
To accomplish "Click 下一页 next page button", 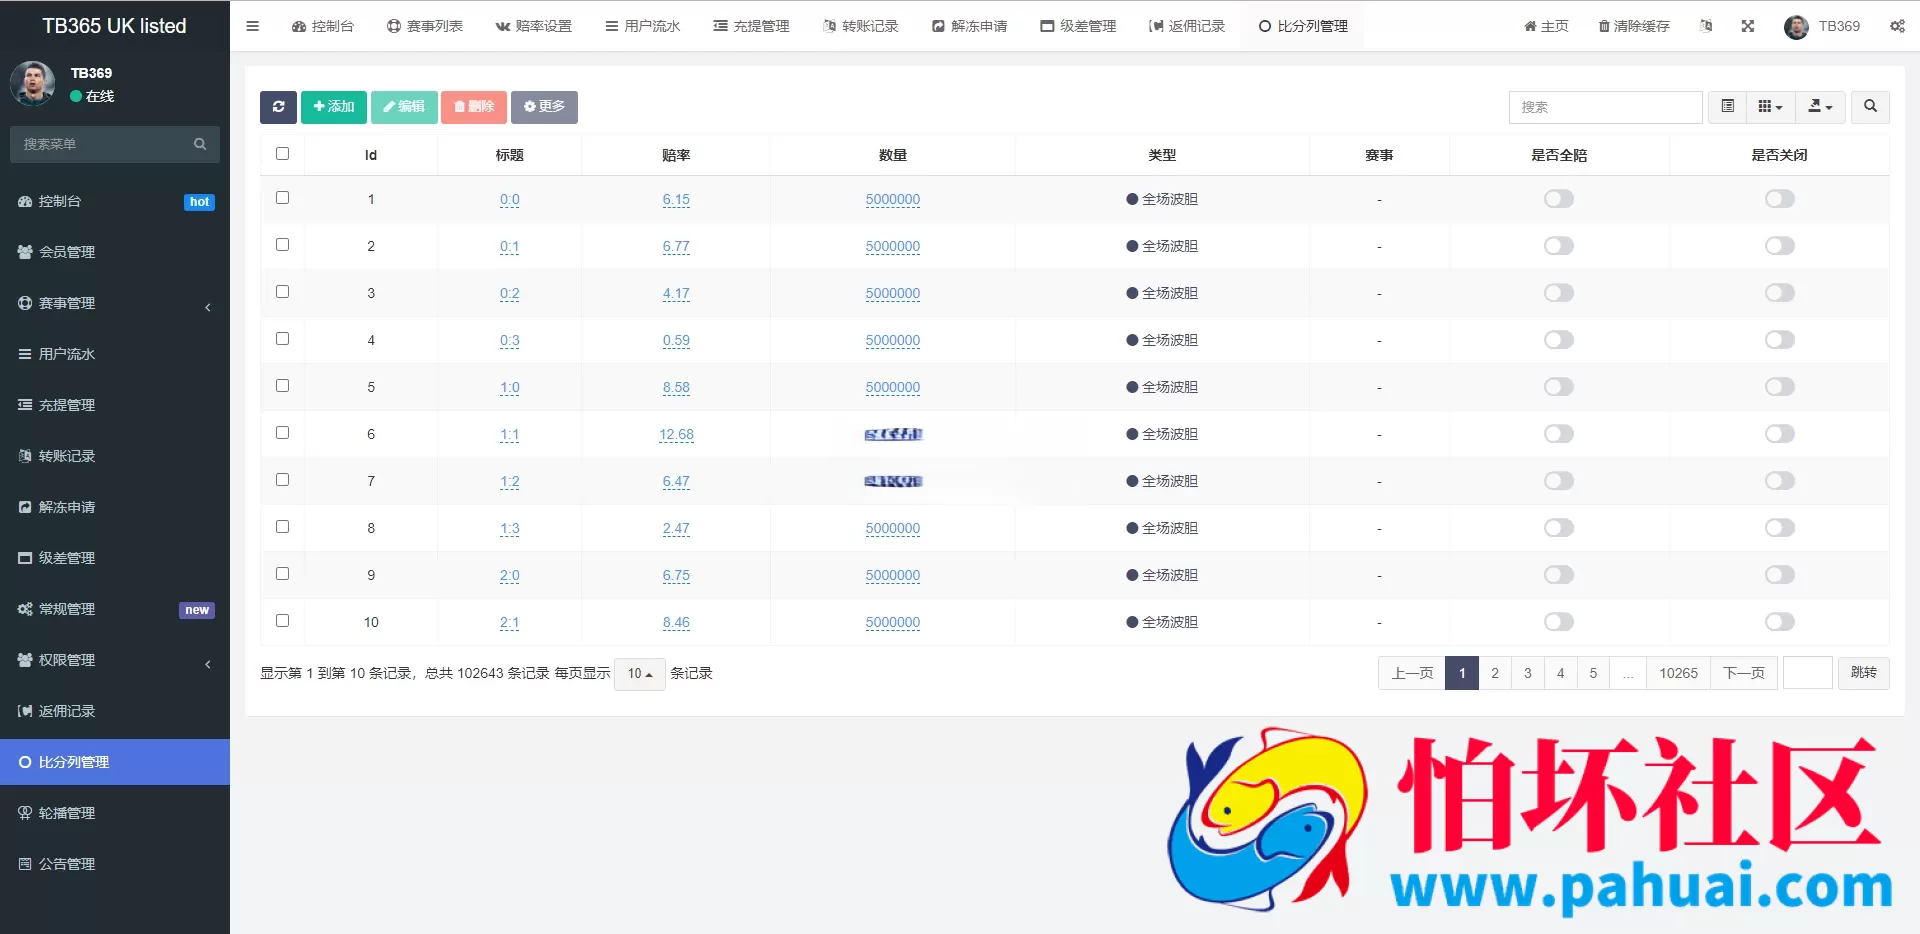I will [x=1744, y=673].
